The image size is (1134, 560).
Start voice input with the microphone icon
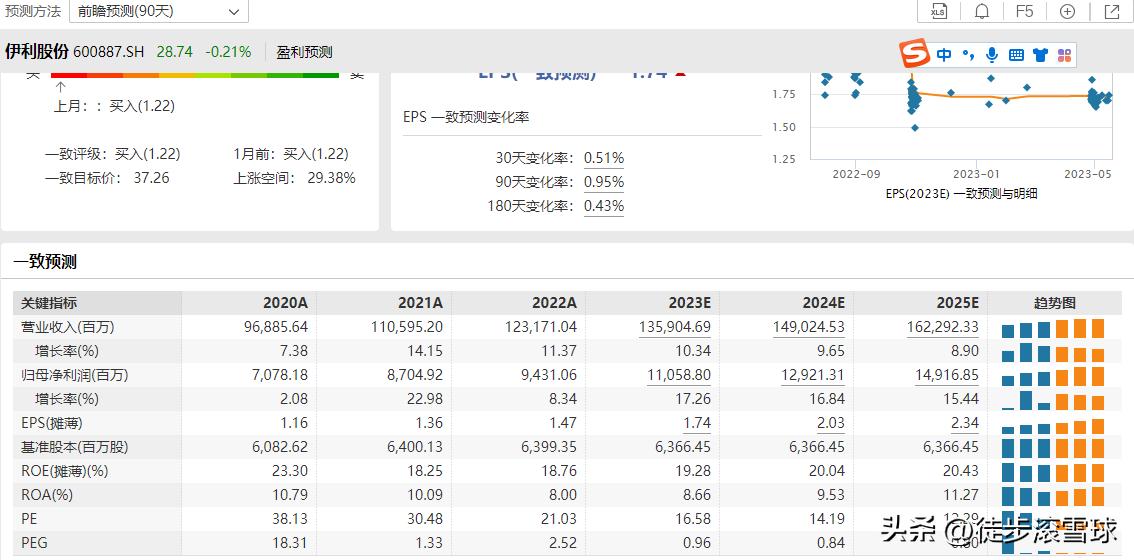point(992,54)
